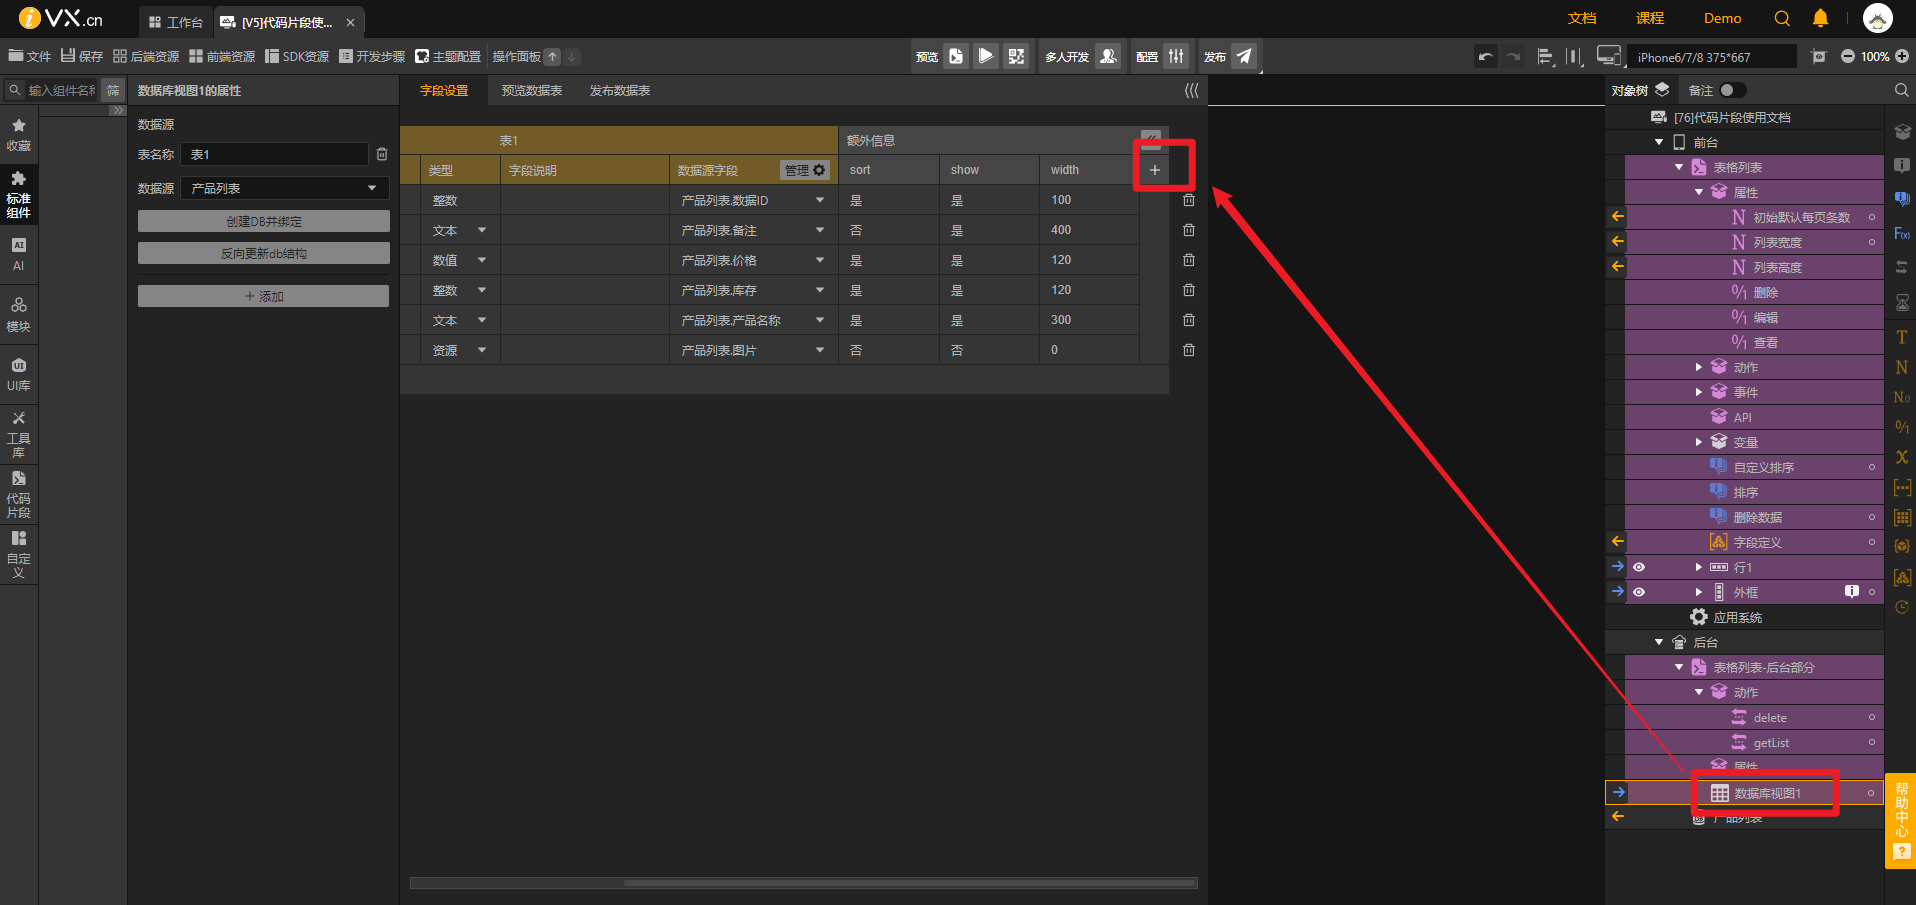Delete the 产品列表.备注 field row

pos(1189,230)
